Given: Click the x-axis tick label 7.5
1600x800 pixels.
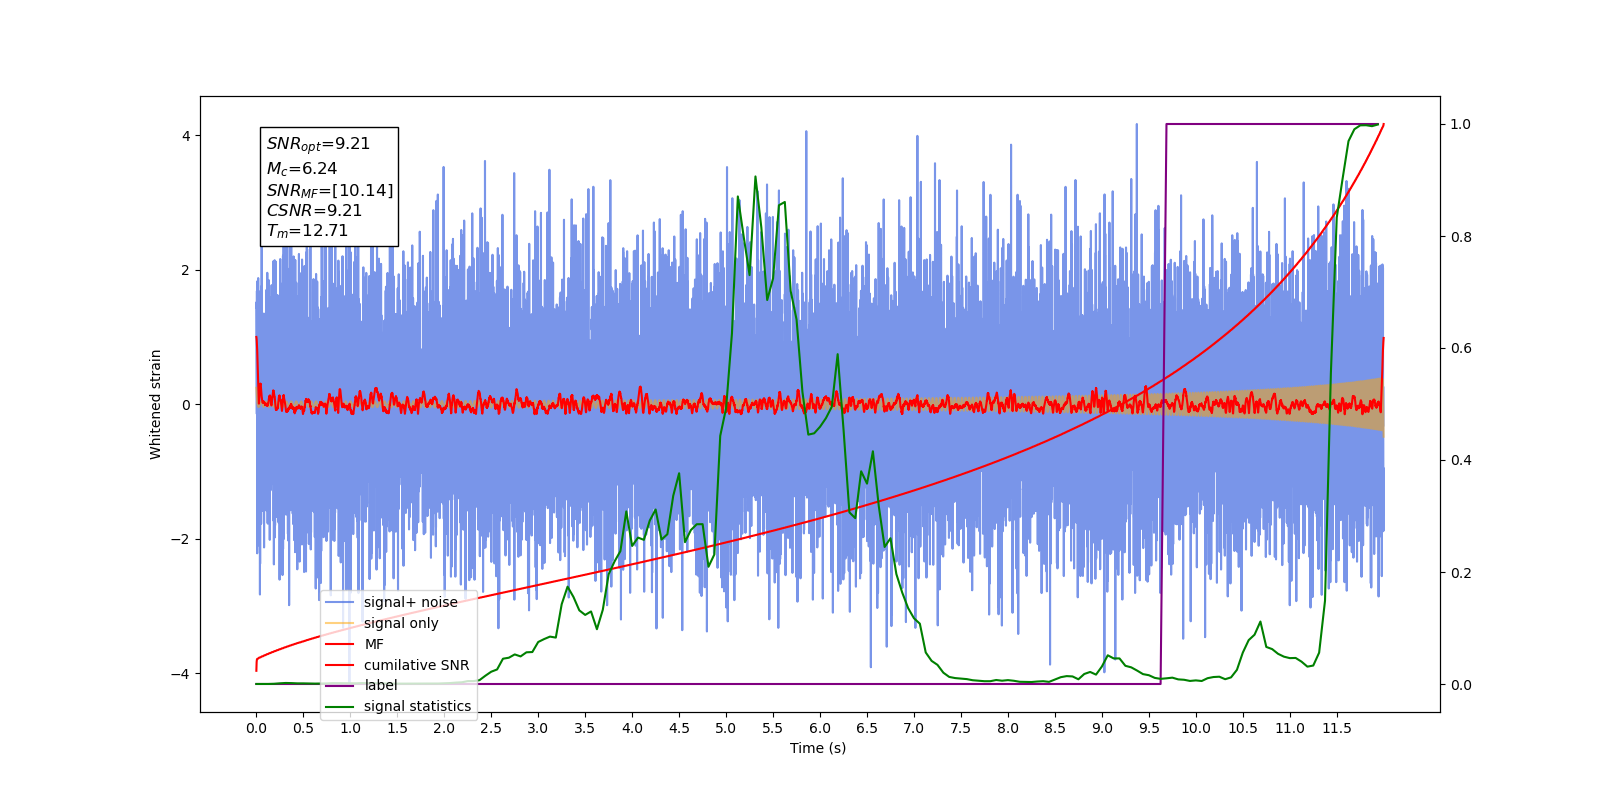Looking at the screenshot, I should click(x=961, y=728).
